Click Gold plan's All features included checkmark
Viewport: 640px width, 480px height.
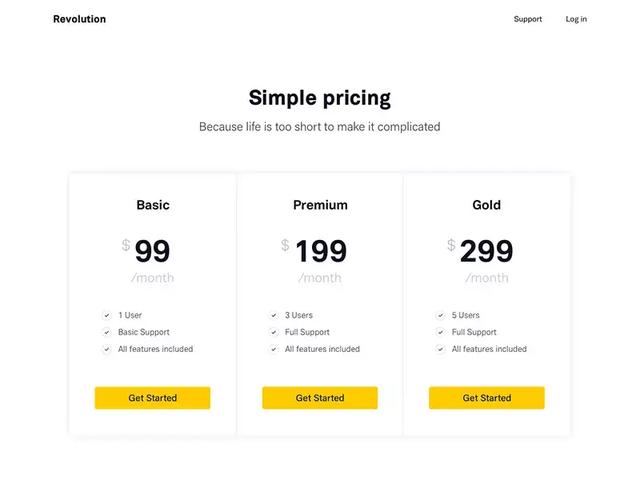440,349
